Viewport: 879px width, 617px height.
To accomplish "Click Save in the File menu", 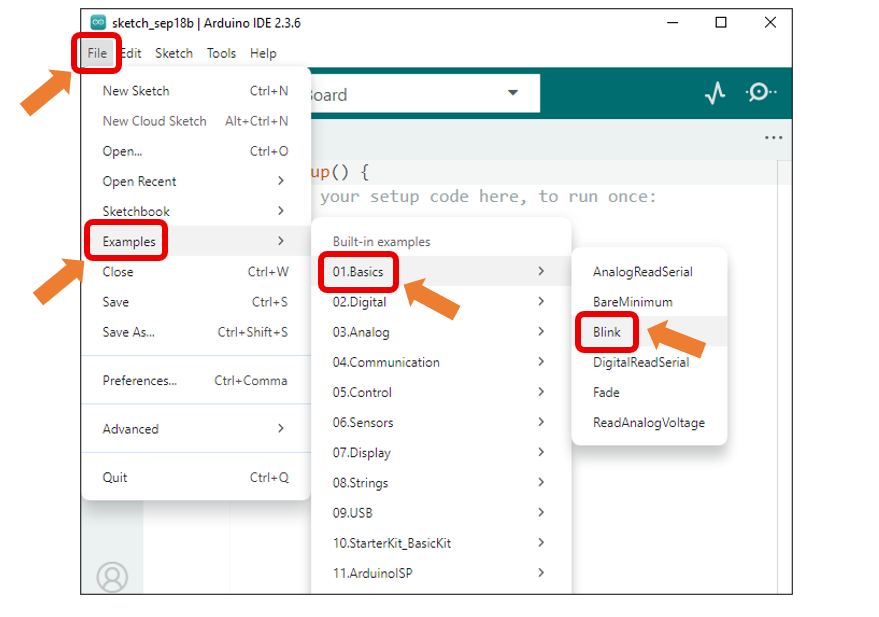I will click(x=196, y=302).
